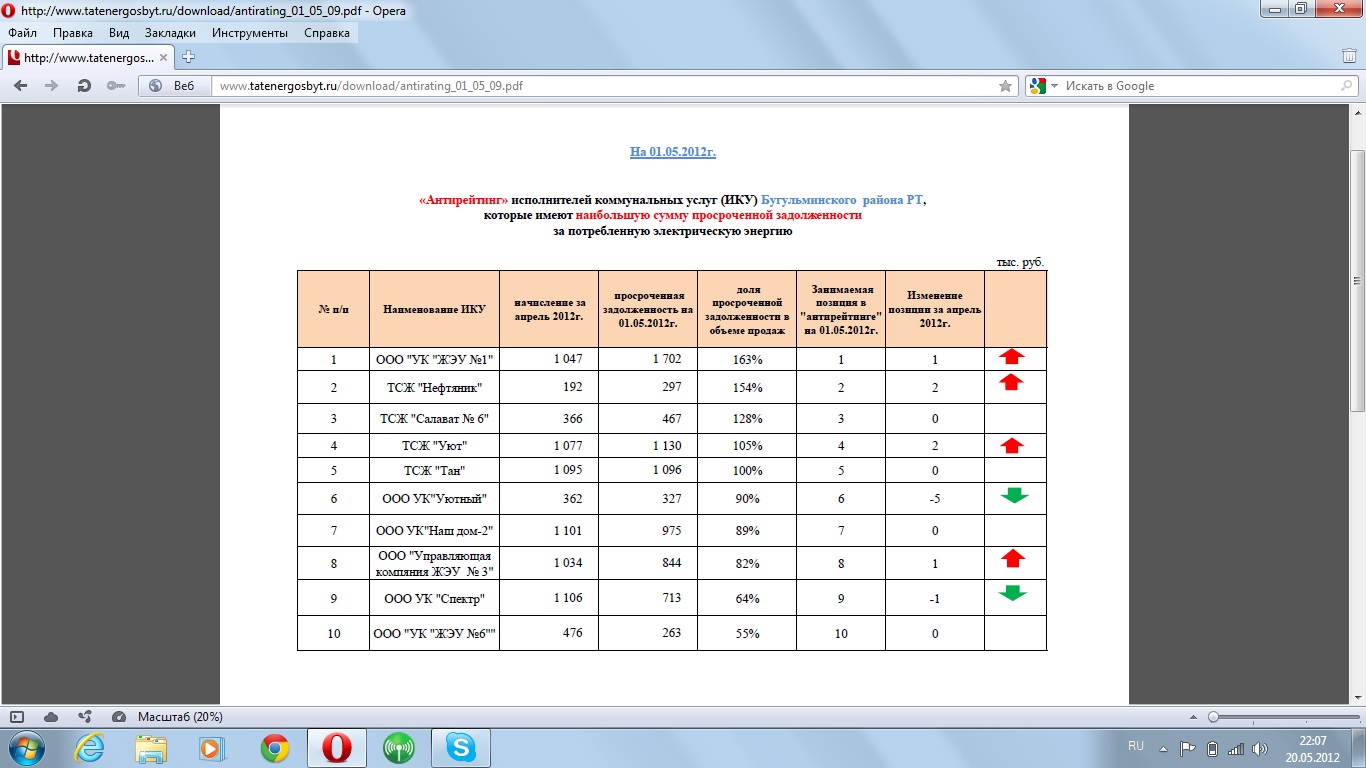This screenshot has height=768, width=1366.
Task: Reload the page with the refresh icon
Action: [84, 86]
